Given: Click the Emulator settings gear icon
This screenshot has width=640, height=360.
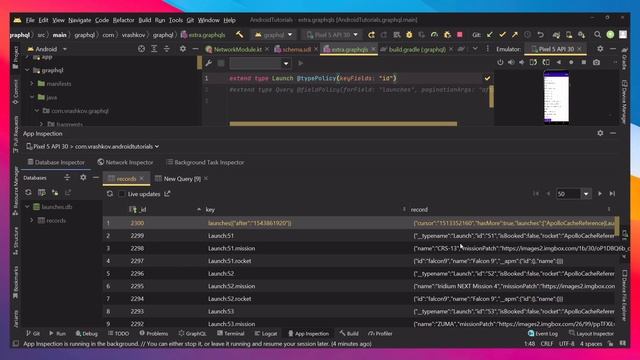Looking at the screenshot, I should [x=600, y=49].
